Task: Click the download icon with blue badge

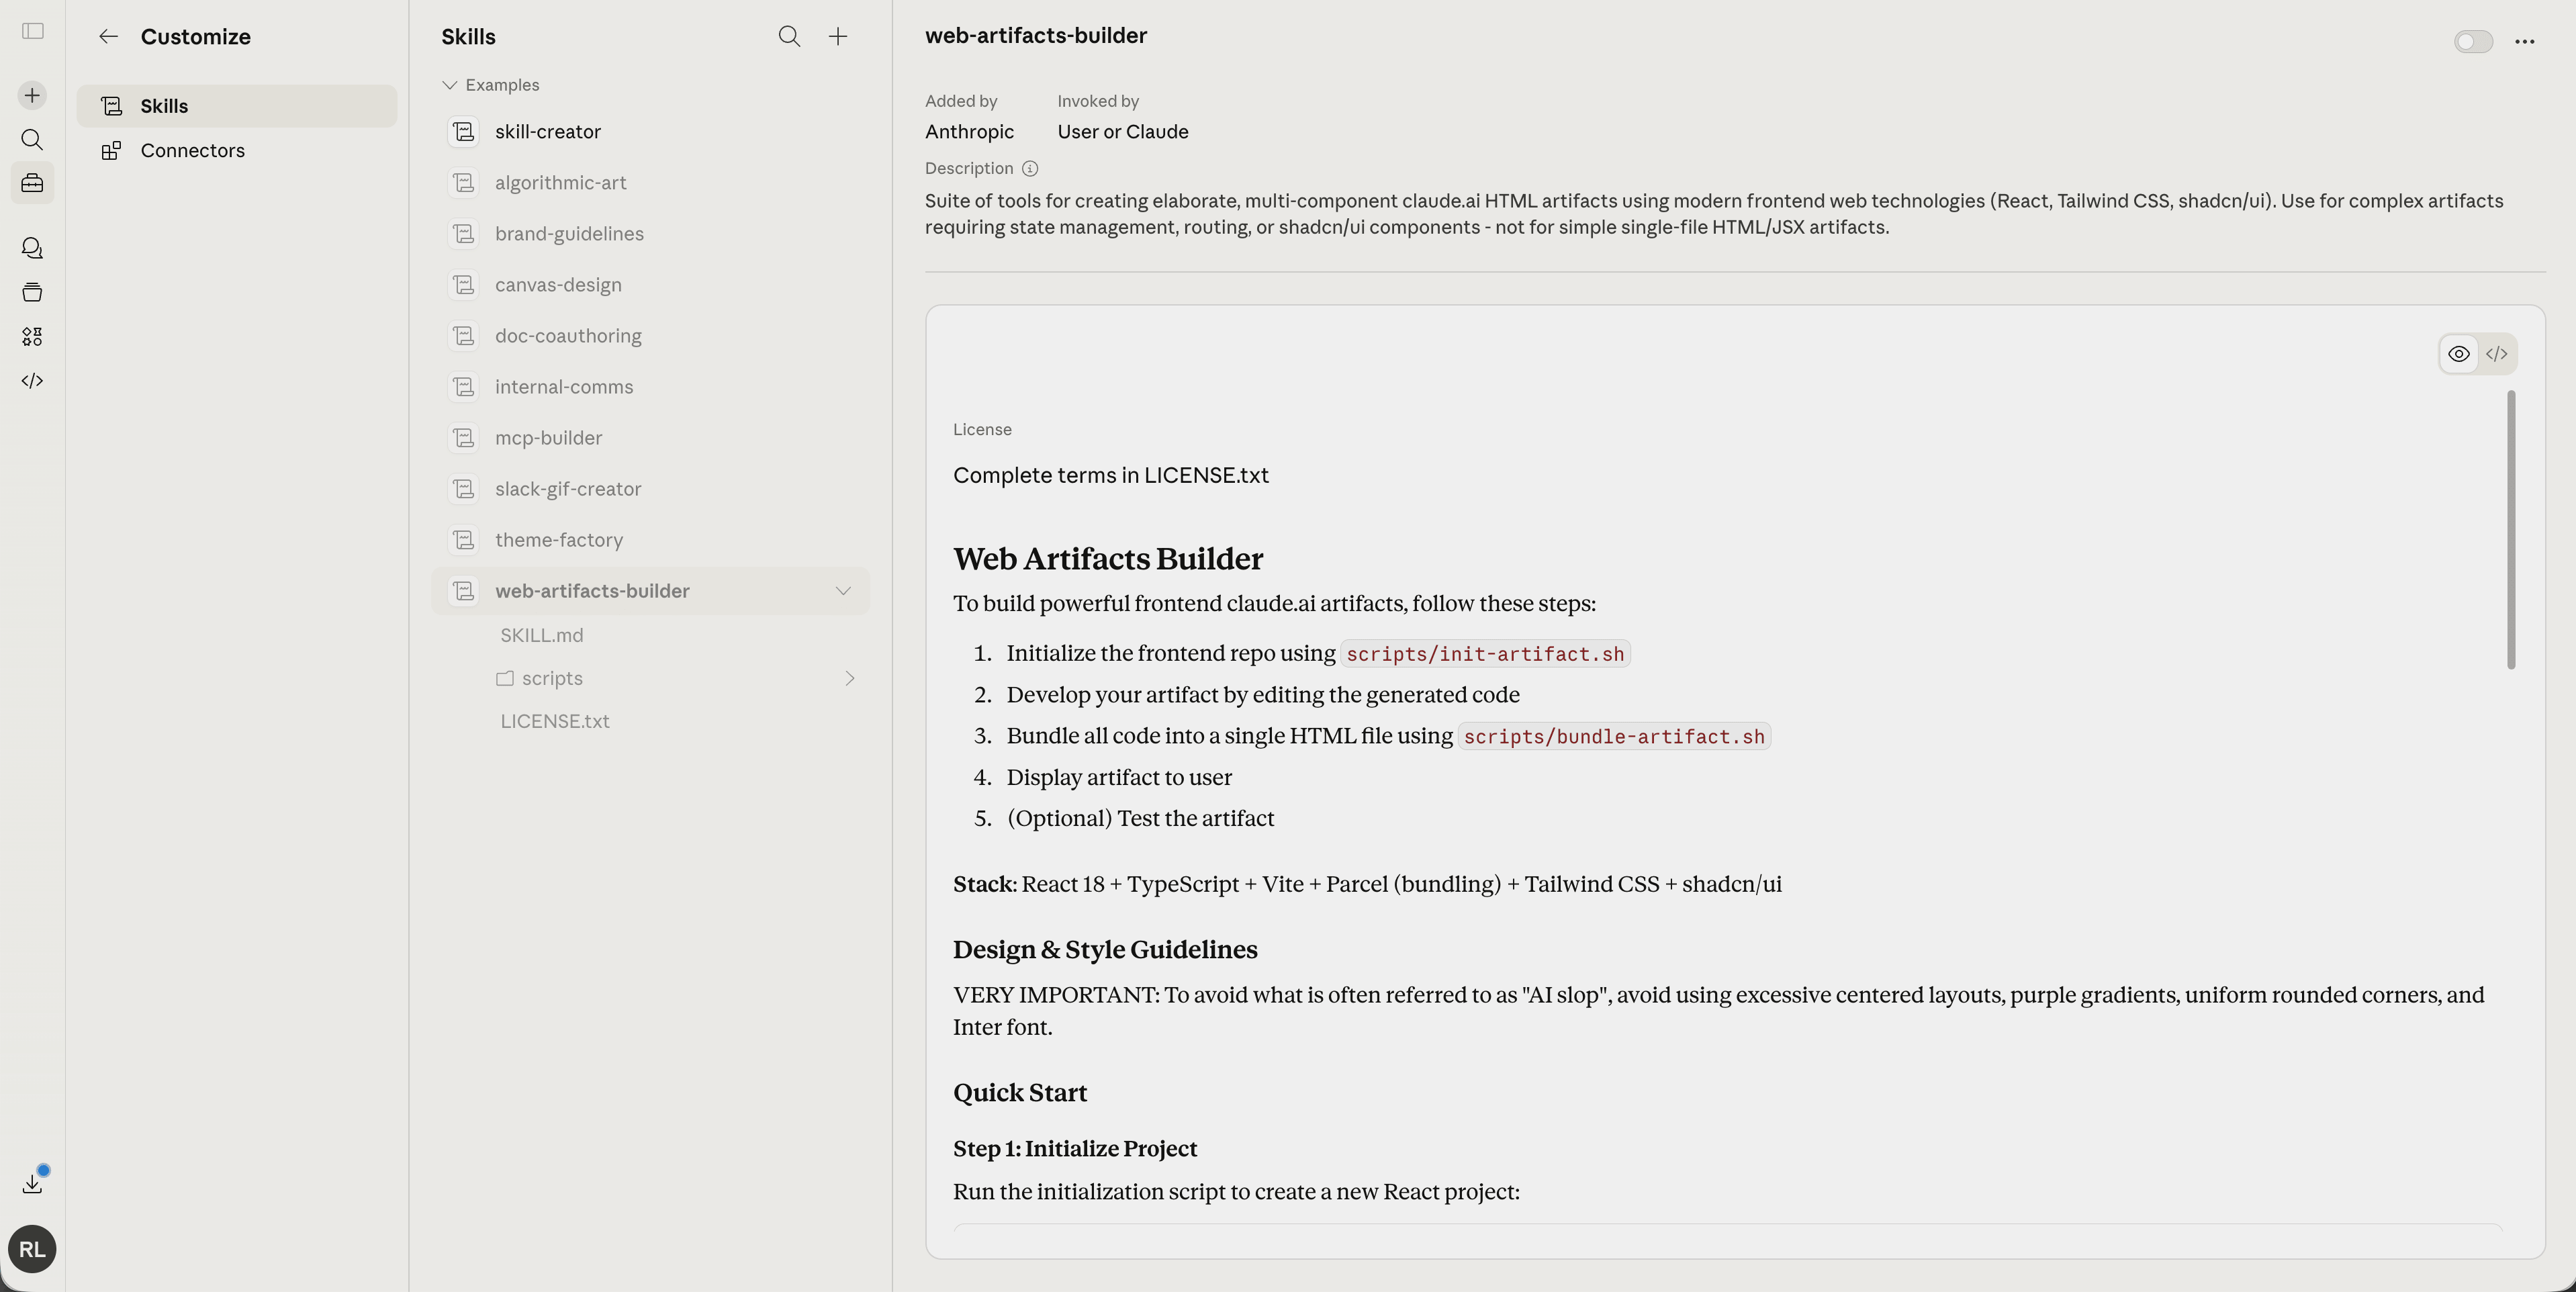Action: 32,1184
